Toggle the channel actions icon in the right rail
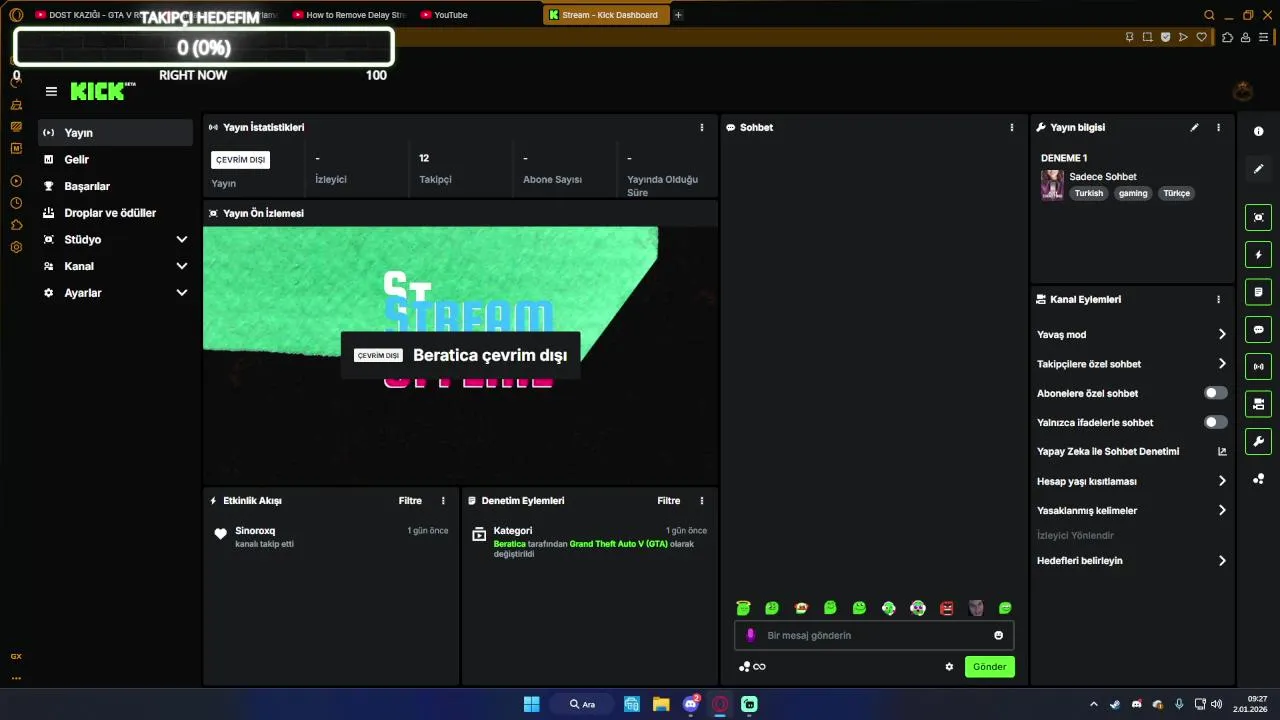1280x720 pixels. coord(1258,404)
